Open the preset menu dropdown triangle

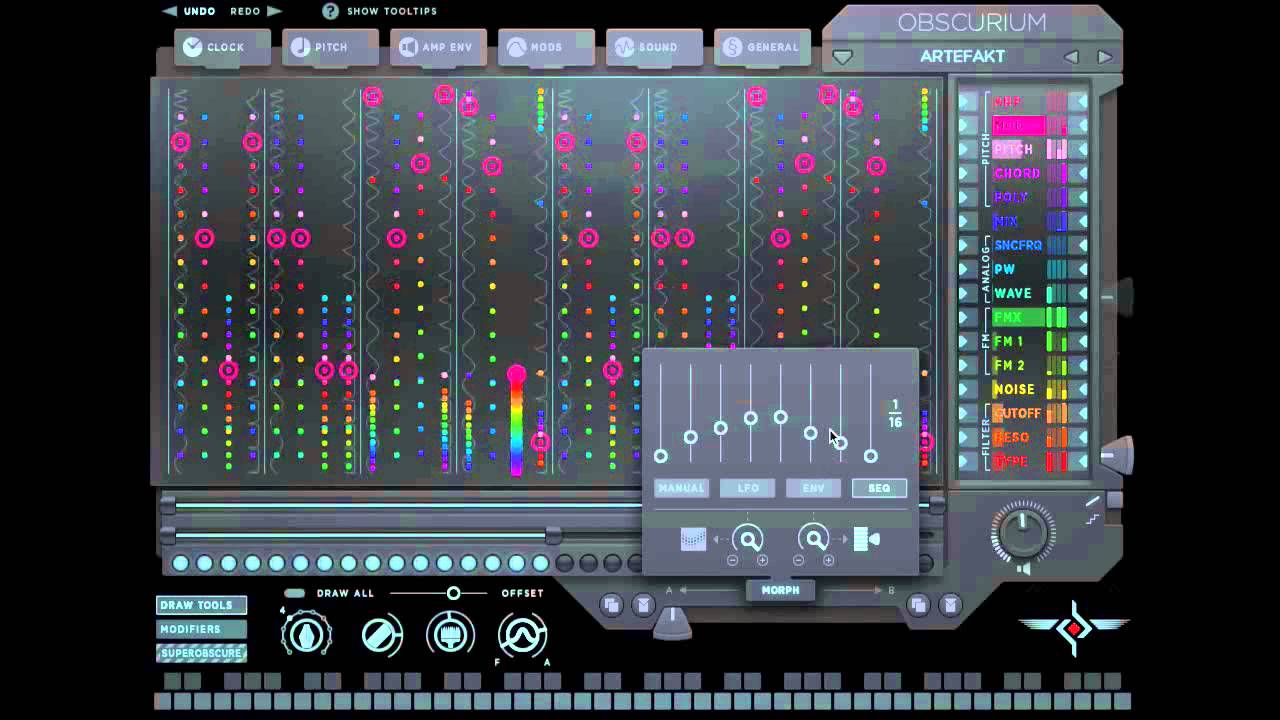coord(843,58)
